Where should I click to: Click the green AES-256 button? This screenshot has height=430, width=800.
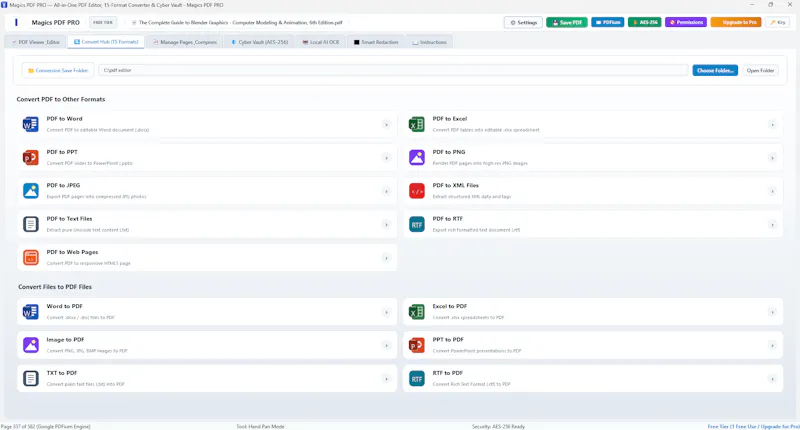[645, 22]
